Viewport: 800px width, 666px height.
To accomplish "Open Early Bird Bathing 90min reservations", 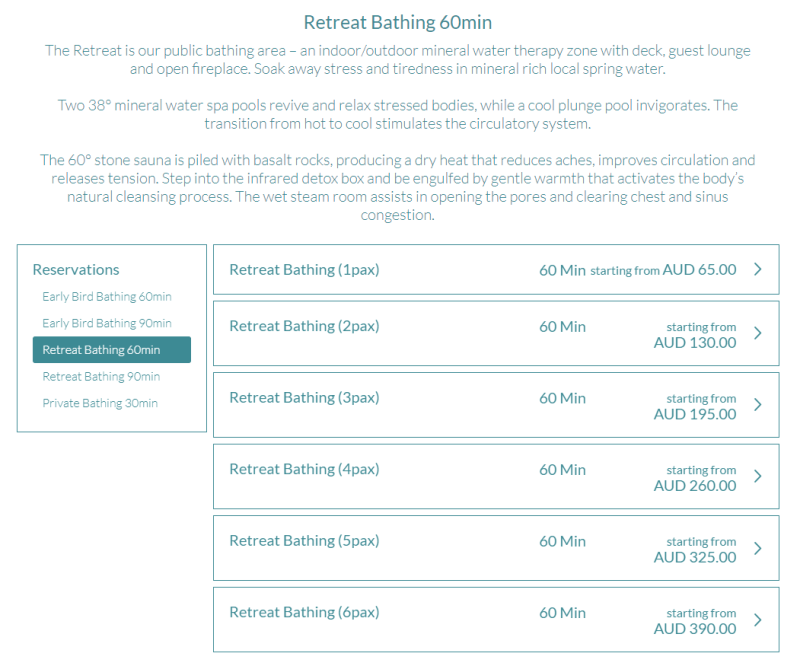I will [107, 323].
